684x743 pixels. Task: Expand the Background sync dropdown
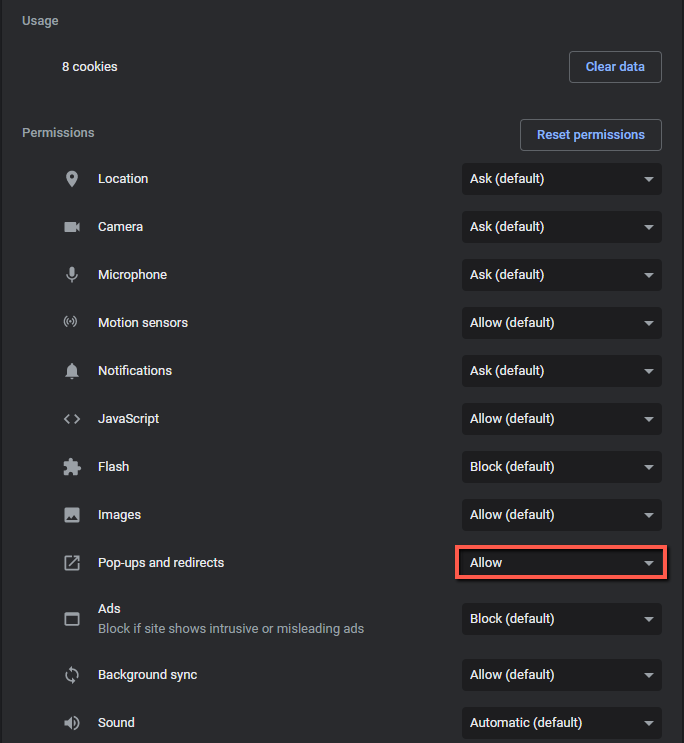point(562,675)
